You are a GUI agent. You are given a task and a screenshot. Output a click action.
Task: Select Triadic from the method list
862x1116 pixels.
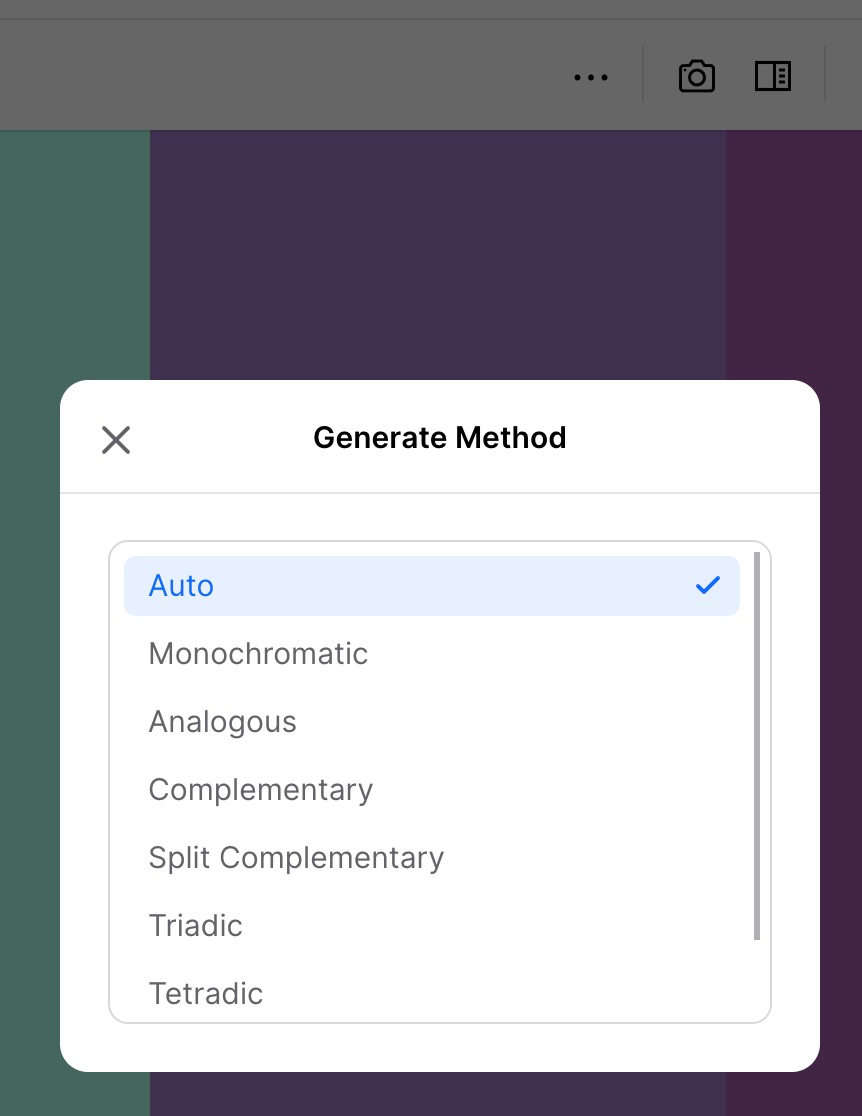(196, 926)
